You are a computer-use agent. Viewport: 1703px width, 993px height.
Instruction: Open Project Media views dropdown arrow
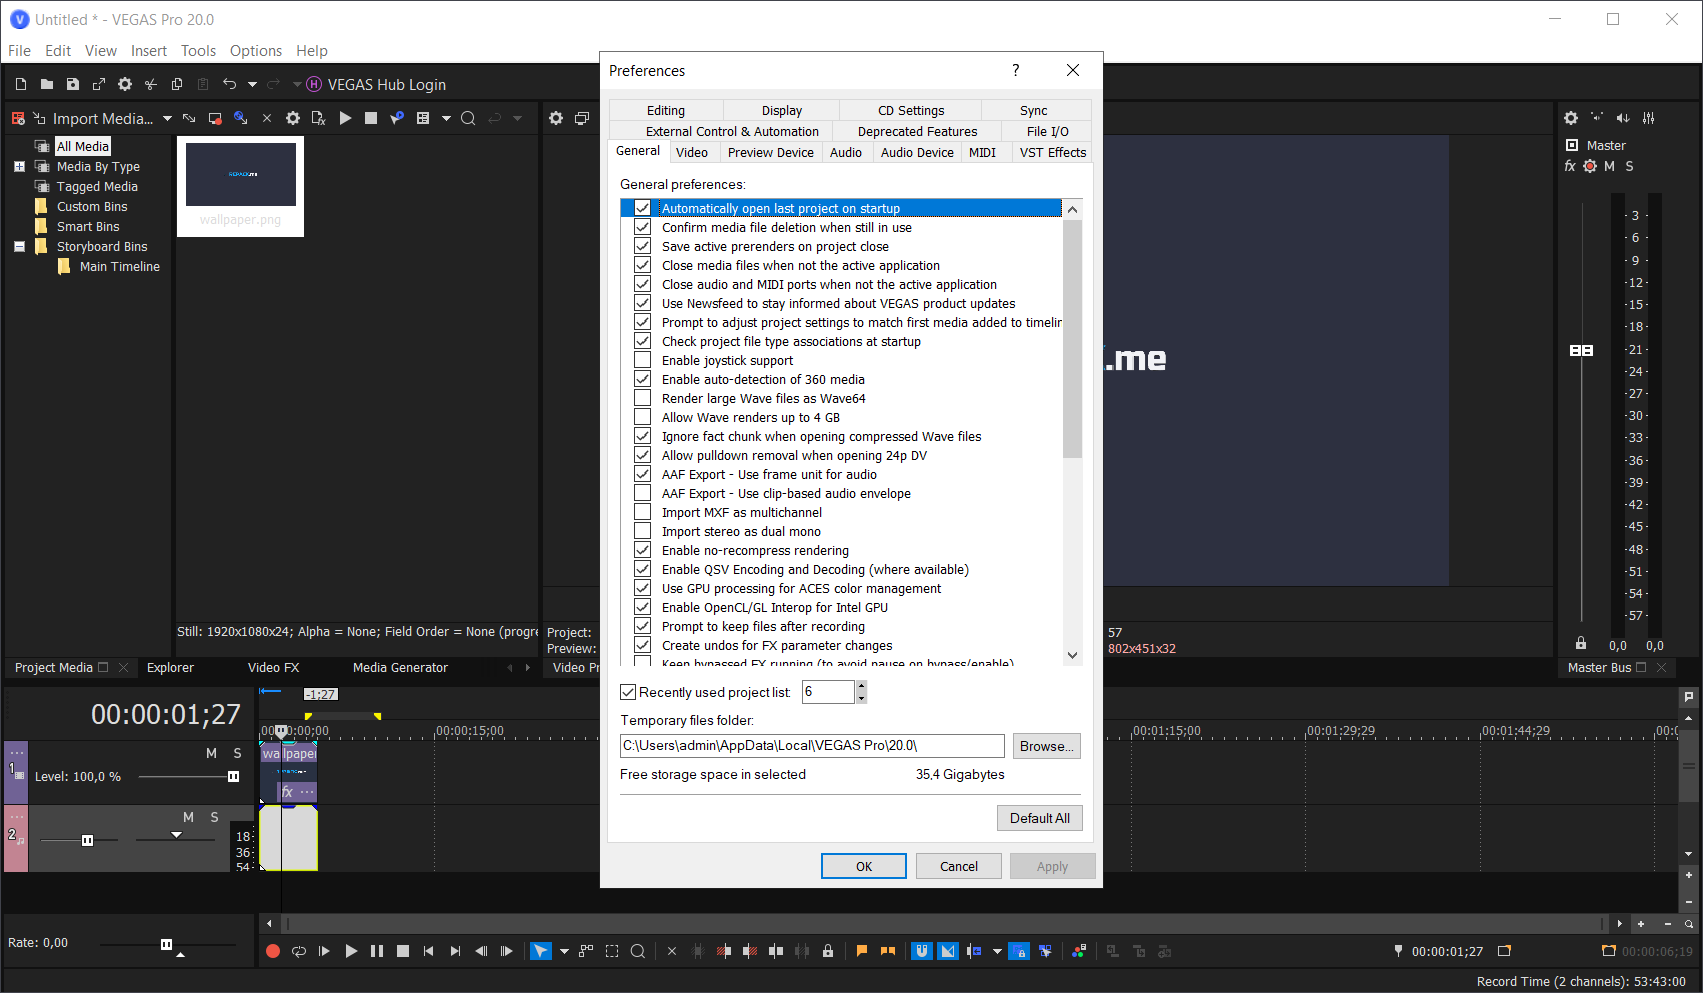coord(446,119)
